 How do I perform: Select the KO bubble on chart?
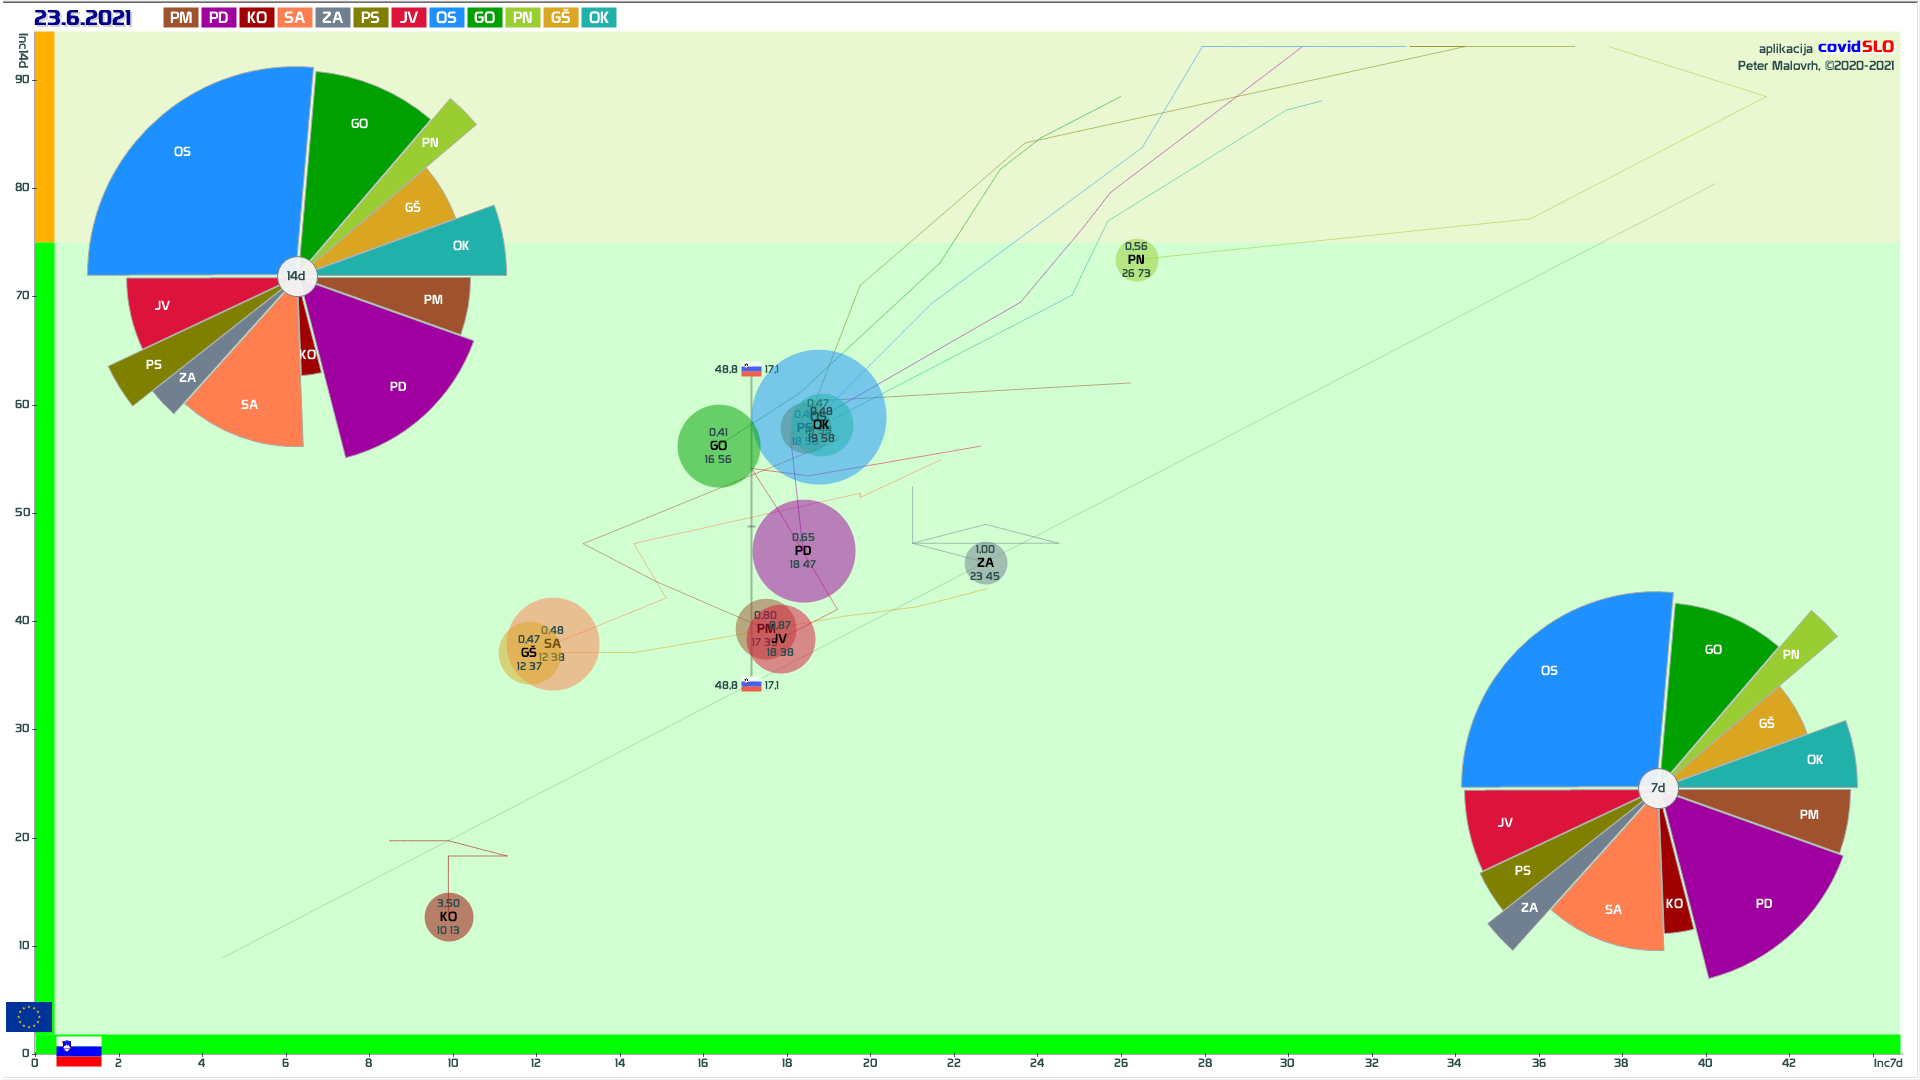coord(448,917)
